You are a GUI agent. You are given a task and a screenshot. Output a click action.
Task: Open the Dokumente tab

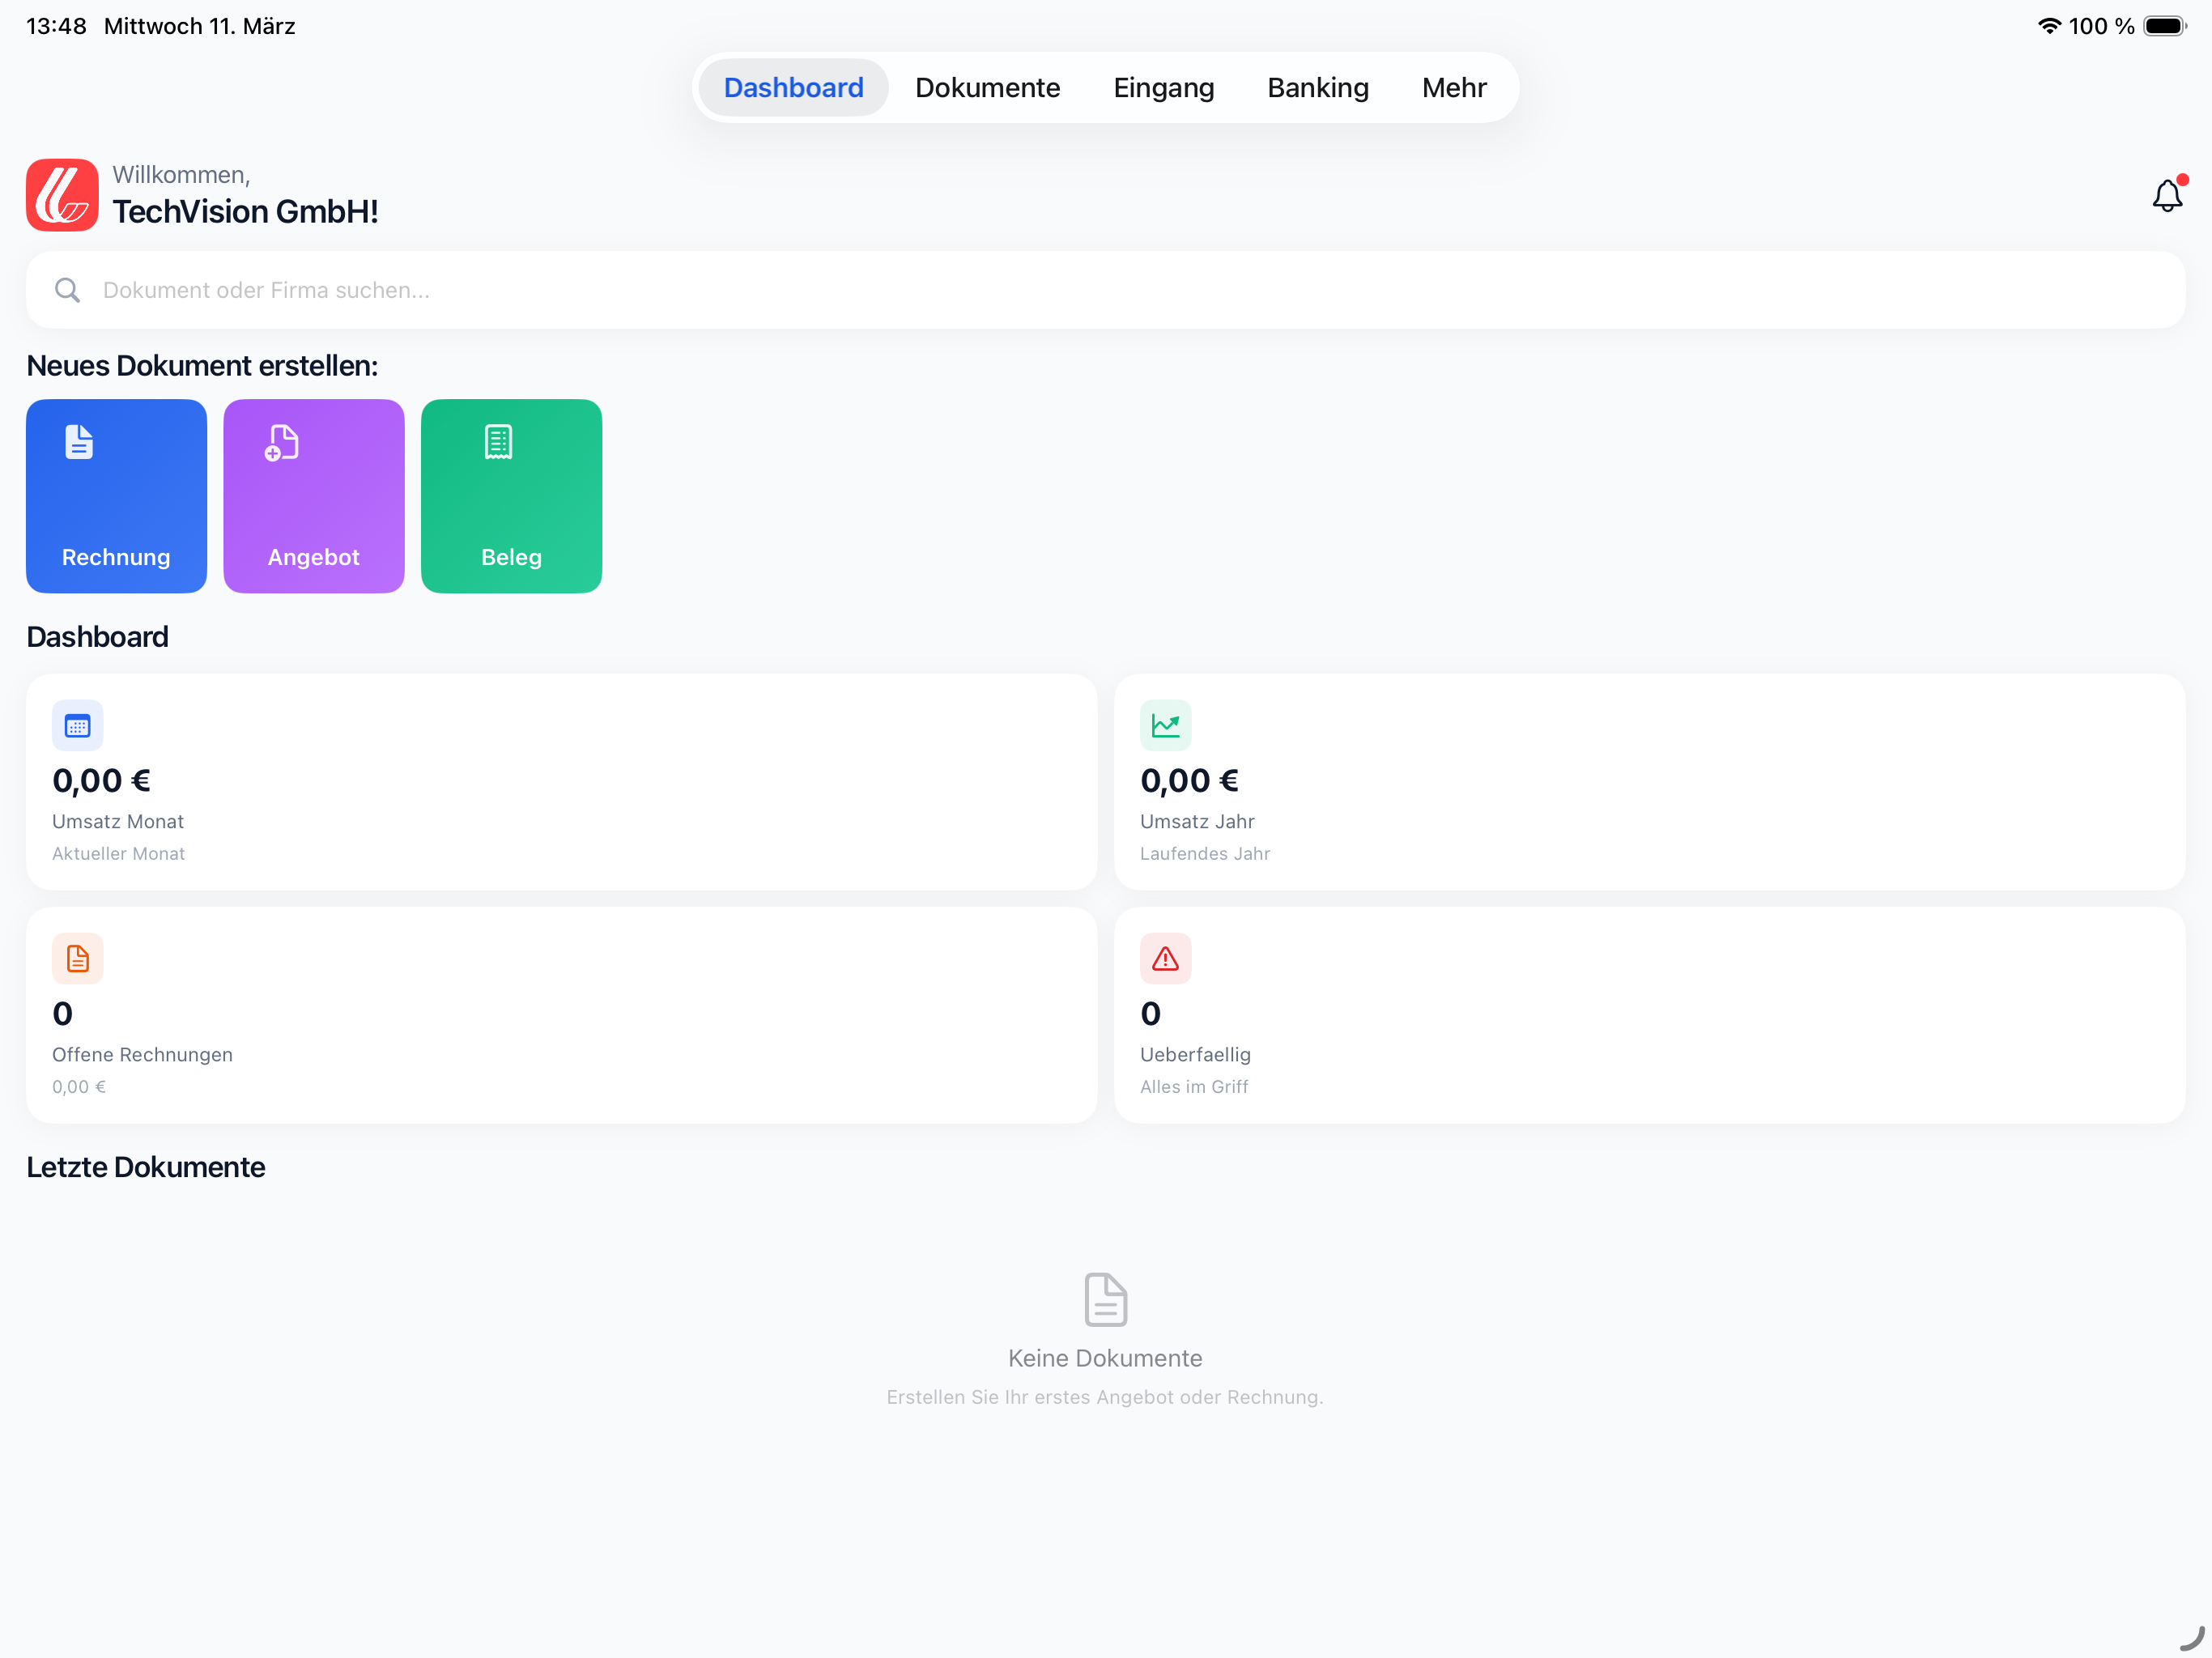click(988, 88)
